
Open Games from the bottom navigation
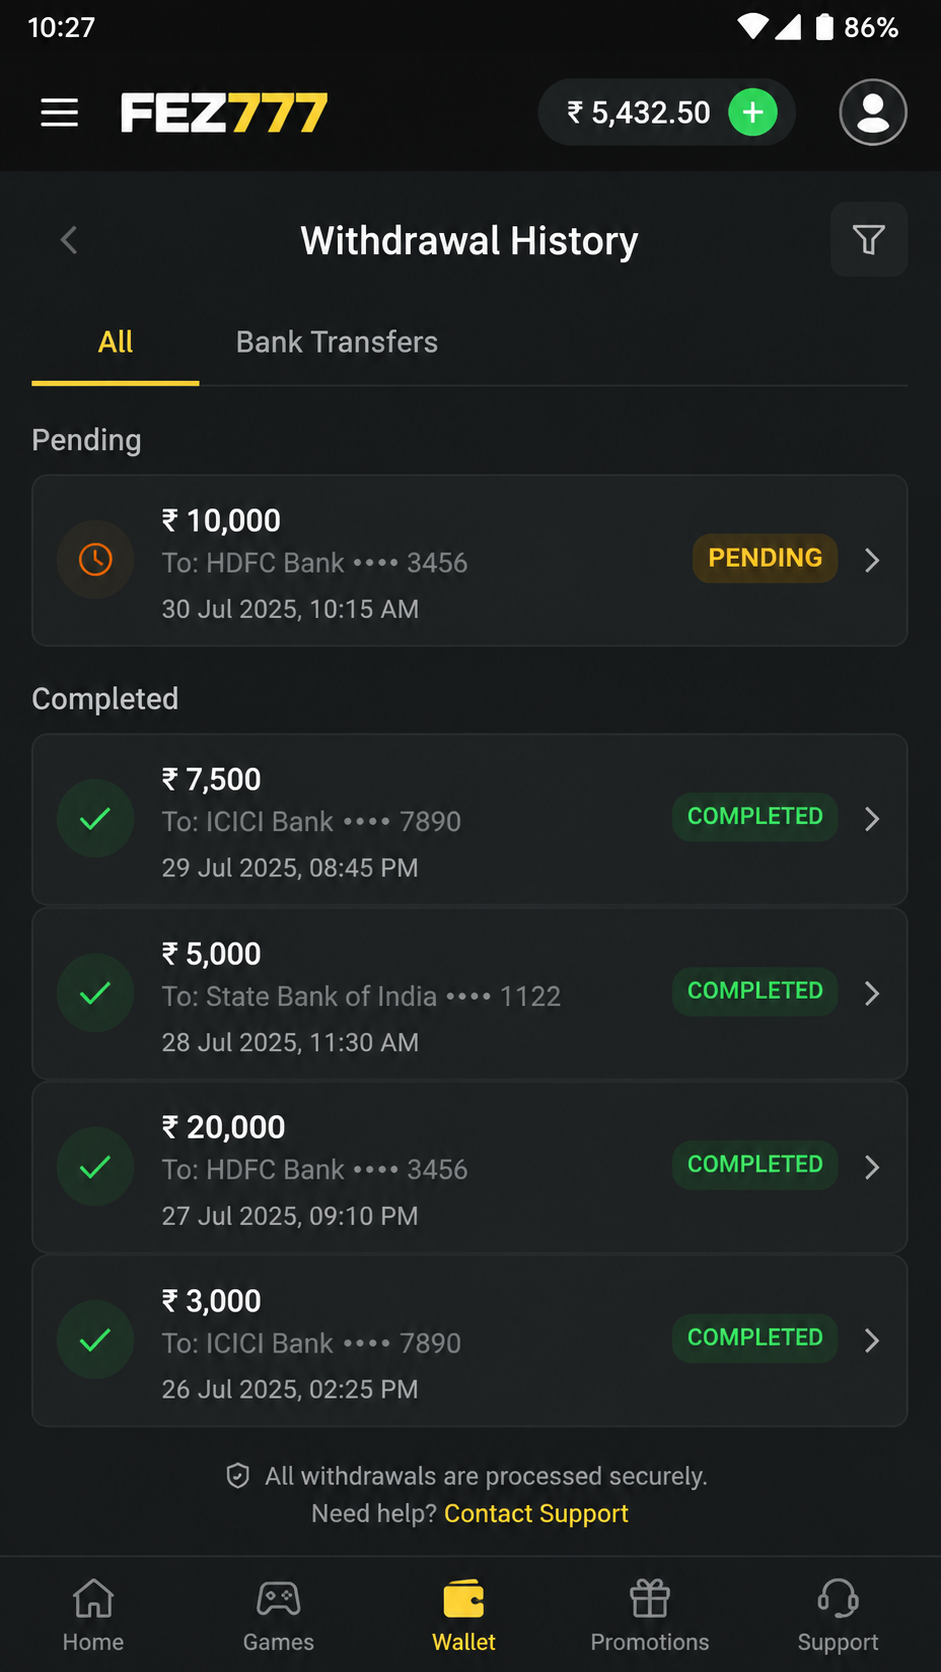click(x=278, y=1614)
